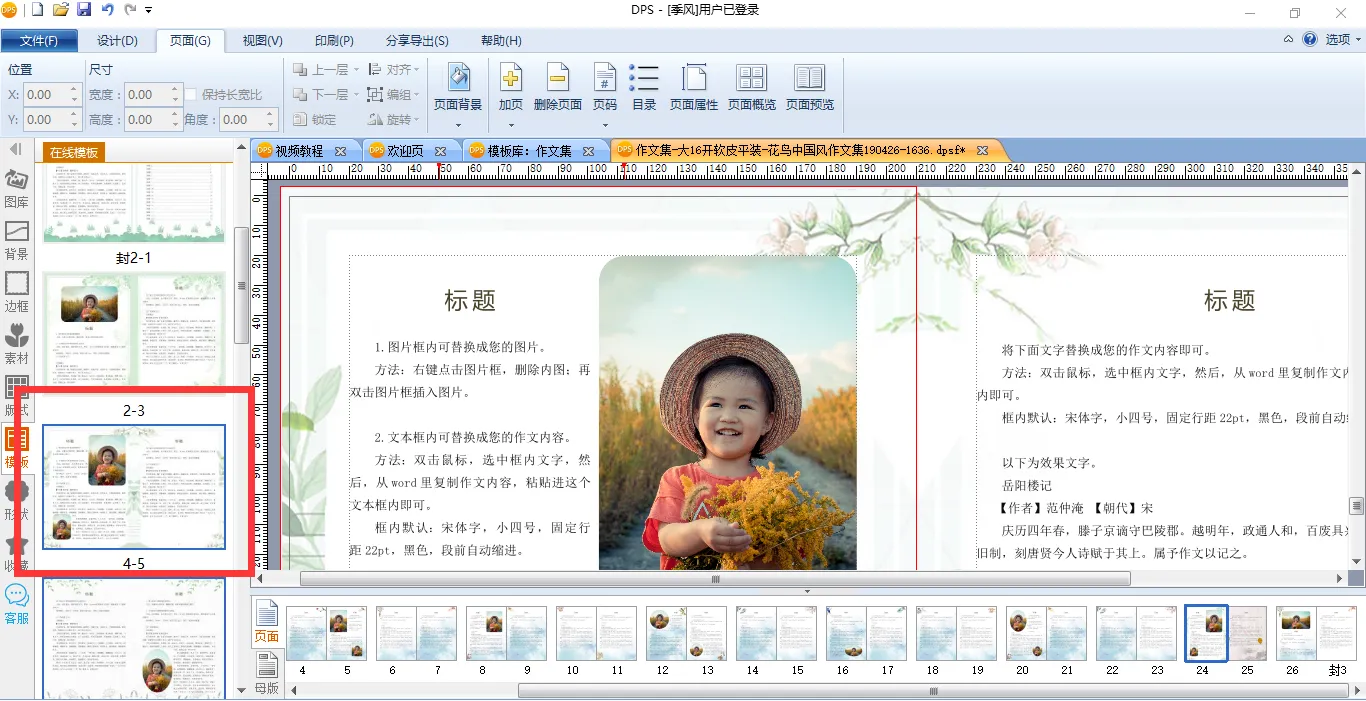The height and width of the screenshot is (701, 1366).
Task: Open the 模板库: 作文集 document tab
Action: coord(530,151)
